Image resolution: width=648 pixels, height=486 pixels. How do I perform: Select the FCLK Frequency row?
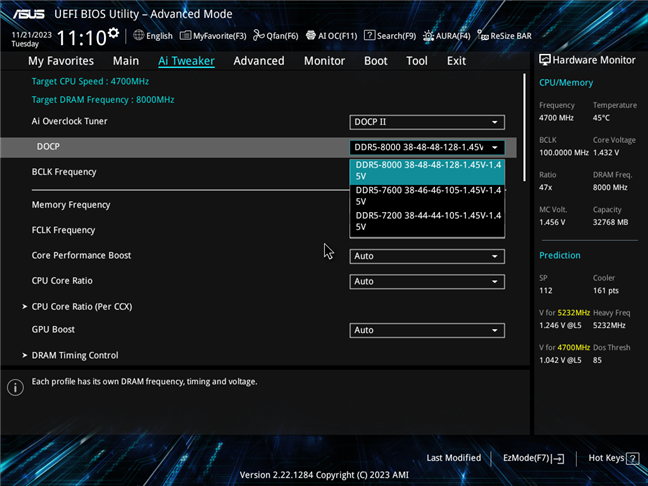pos(63,230)
